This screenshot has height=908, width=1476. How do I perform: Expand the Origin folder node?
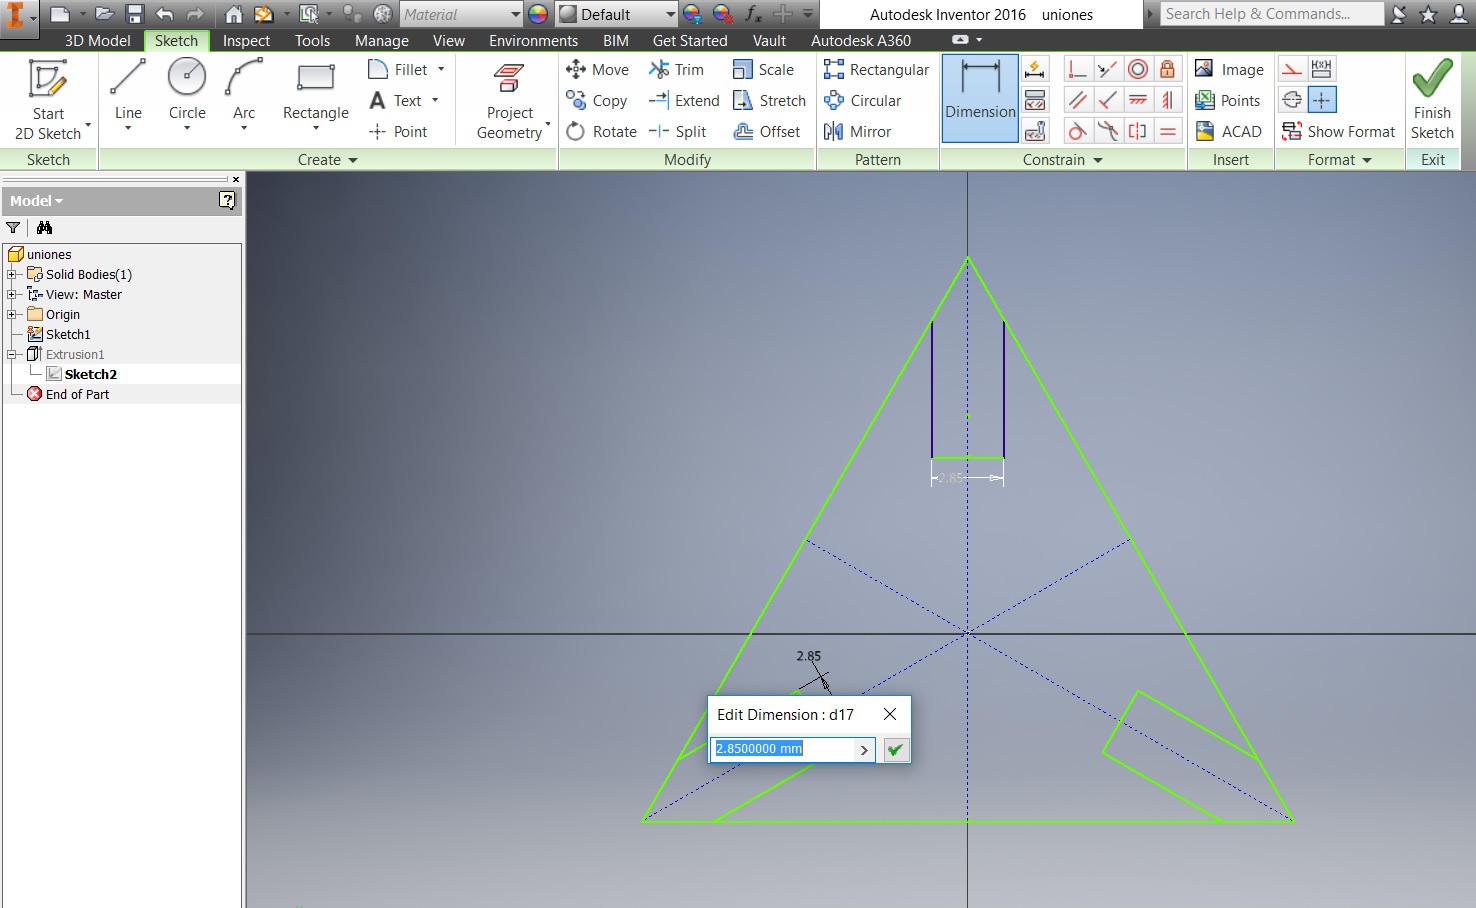12,314
